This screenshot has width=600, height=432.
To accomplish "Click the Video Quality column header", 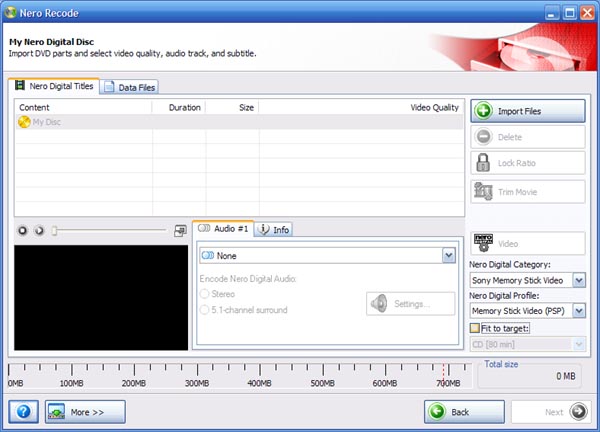I will point(361,108).
